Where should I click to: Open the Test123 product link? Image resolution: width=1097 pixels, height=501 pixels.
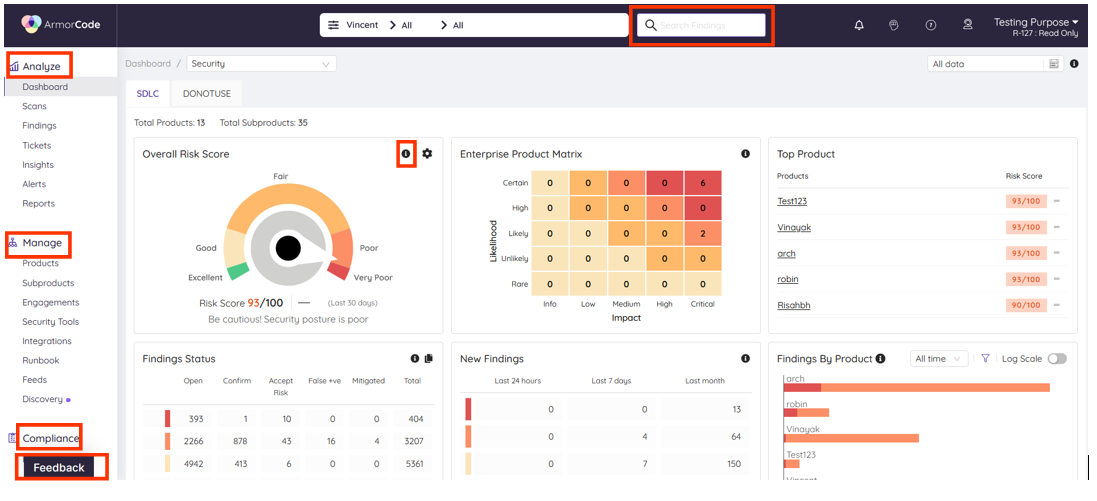coord(793,202)
